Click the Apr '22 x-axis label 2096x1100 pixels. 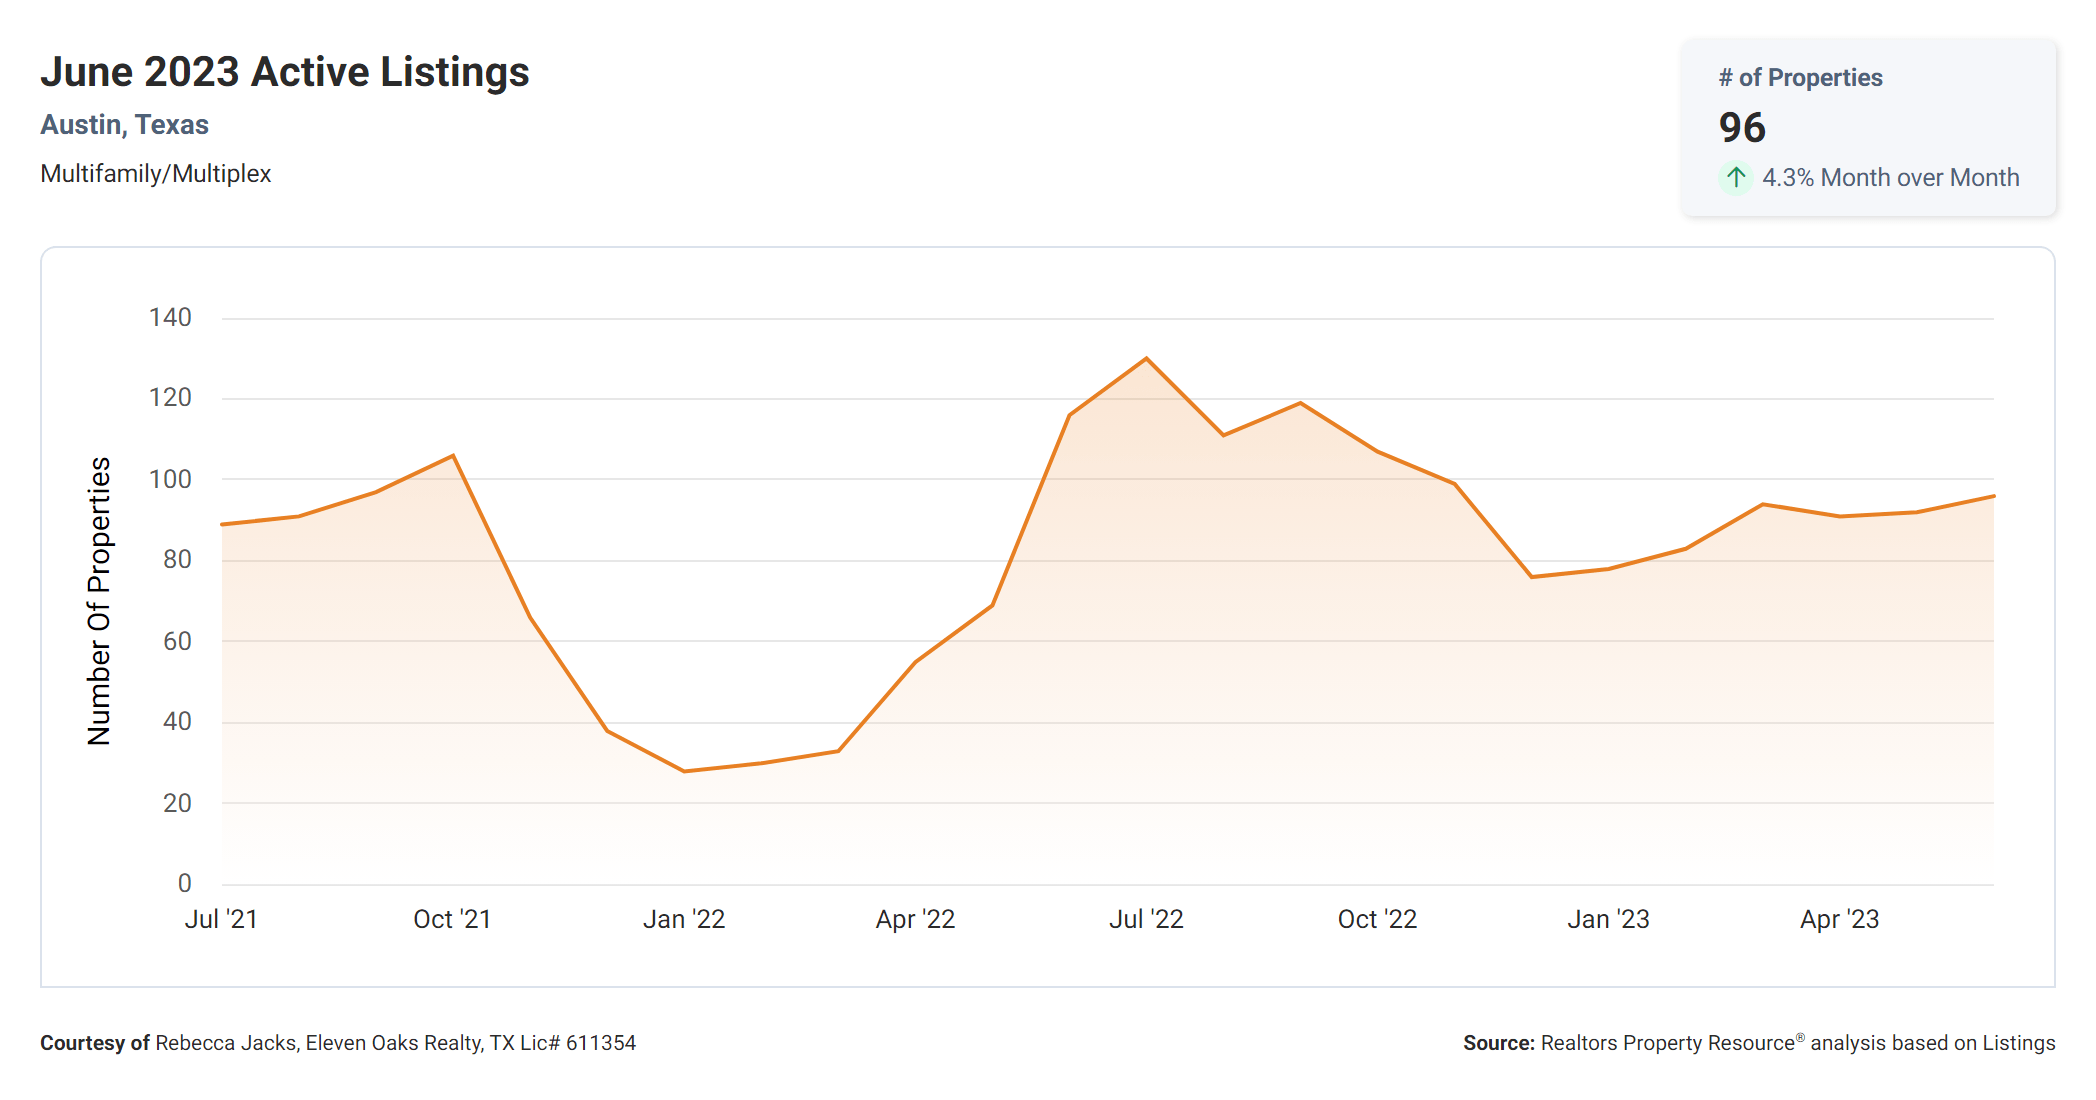(915, 919)
